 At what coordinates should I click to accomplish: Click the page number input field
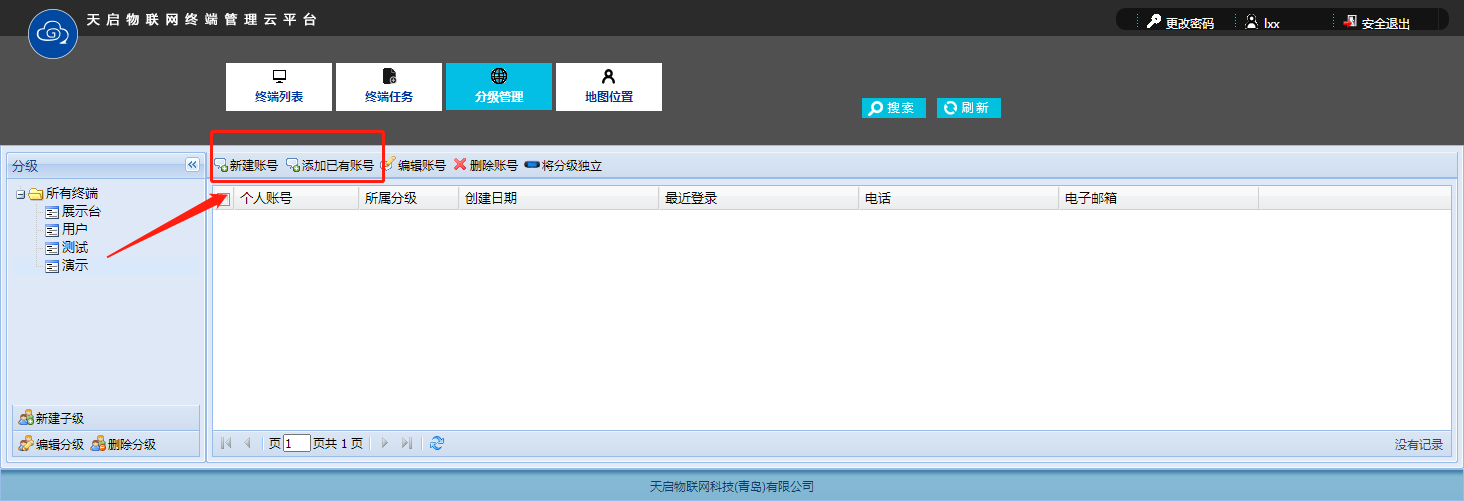coord(297,443)
